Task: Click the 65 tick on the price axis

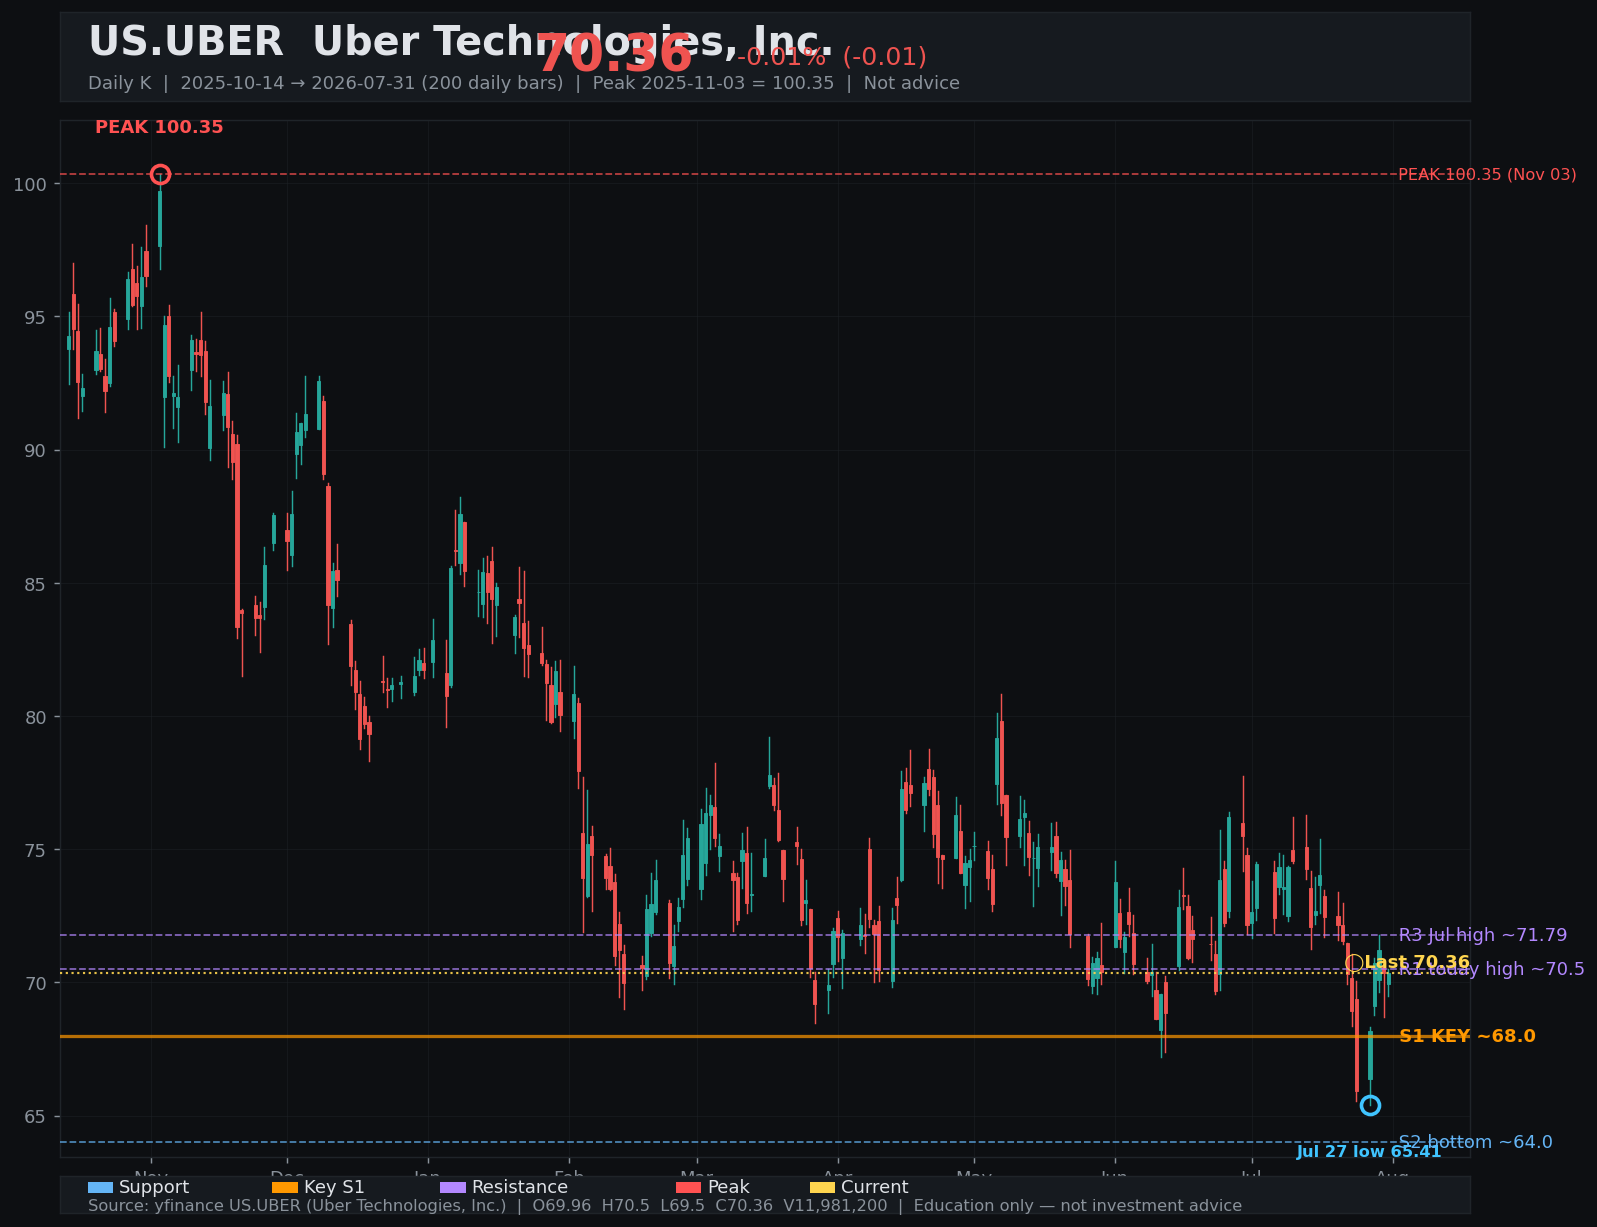Action: 36,1117
